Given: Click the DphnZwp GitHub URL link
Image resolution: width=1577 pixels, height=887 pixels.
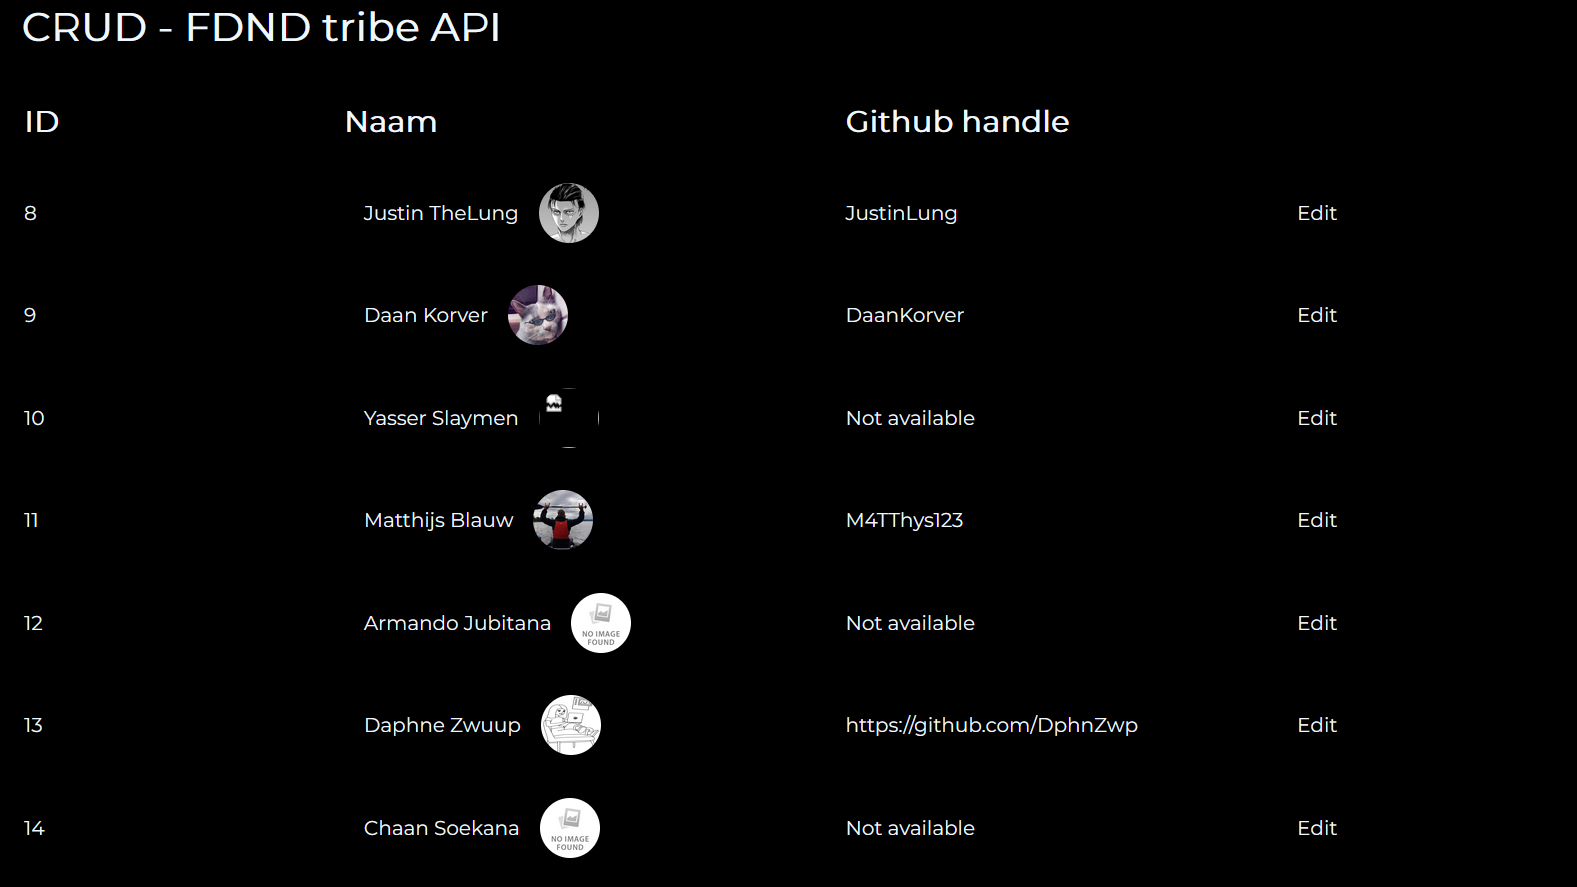Looking at the screenshot, I should [991, 725].
